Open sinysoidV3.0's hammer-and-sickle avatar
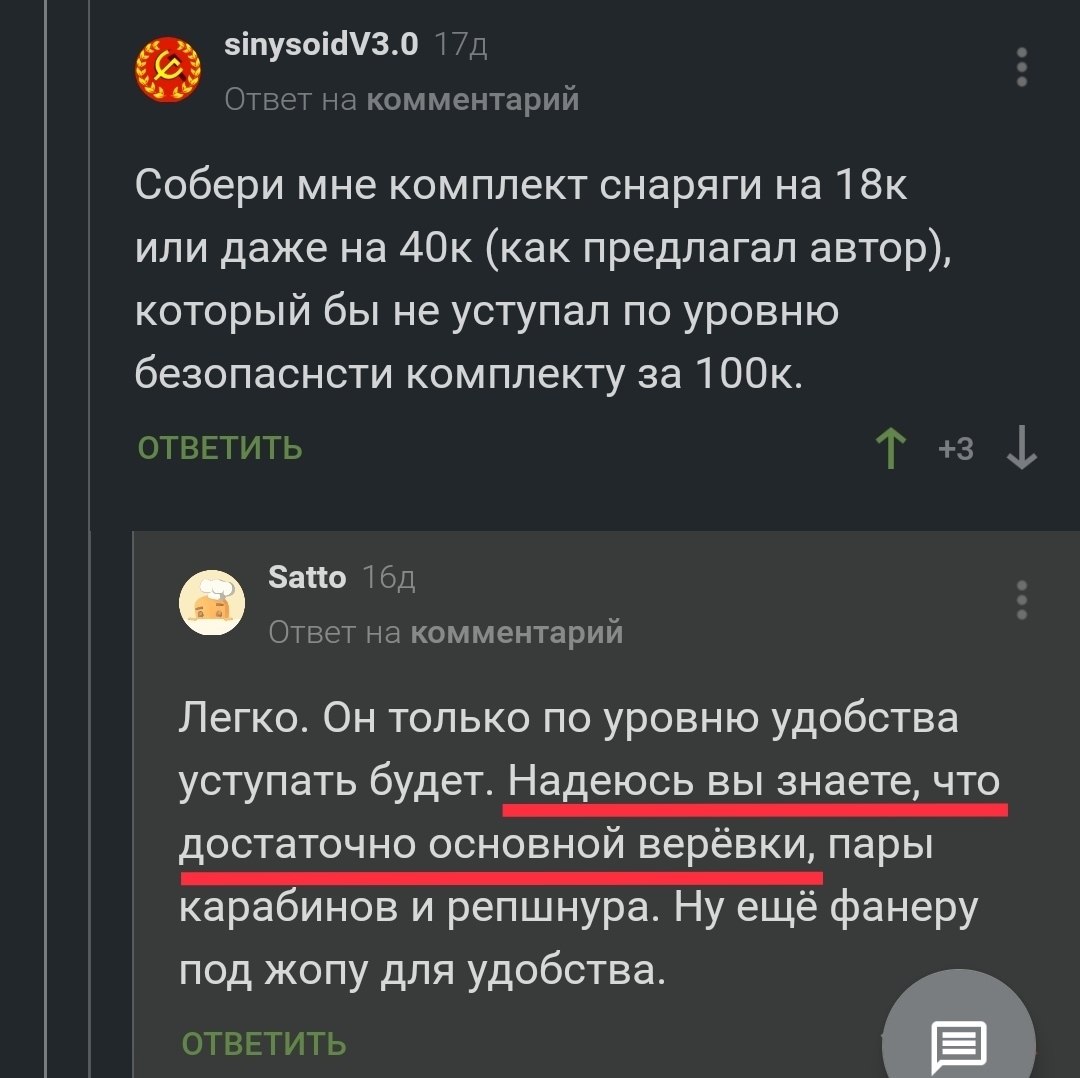1080x1078 pixels. tap(168, 69)
